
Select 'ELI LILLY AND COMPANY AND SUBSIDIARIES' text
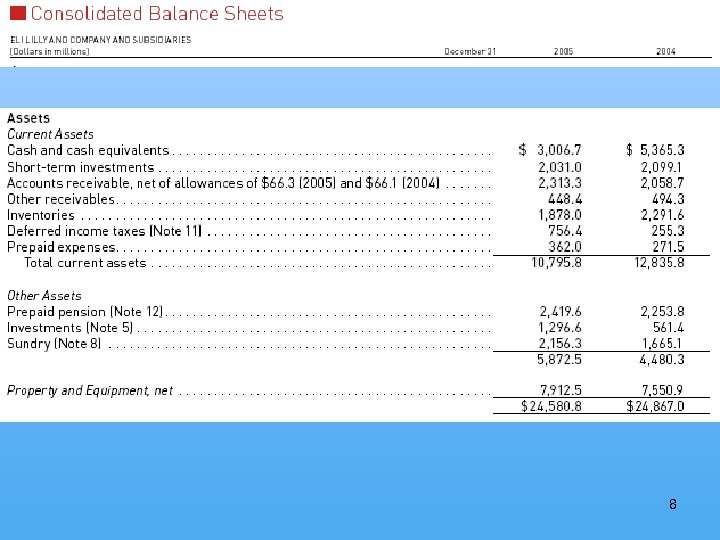pyautogui.click(x=101, y=40)
